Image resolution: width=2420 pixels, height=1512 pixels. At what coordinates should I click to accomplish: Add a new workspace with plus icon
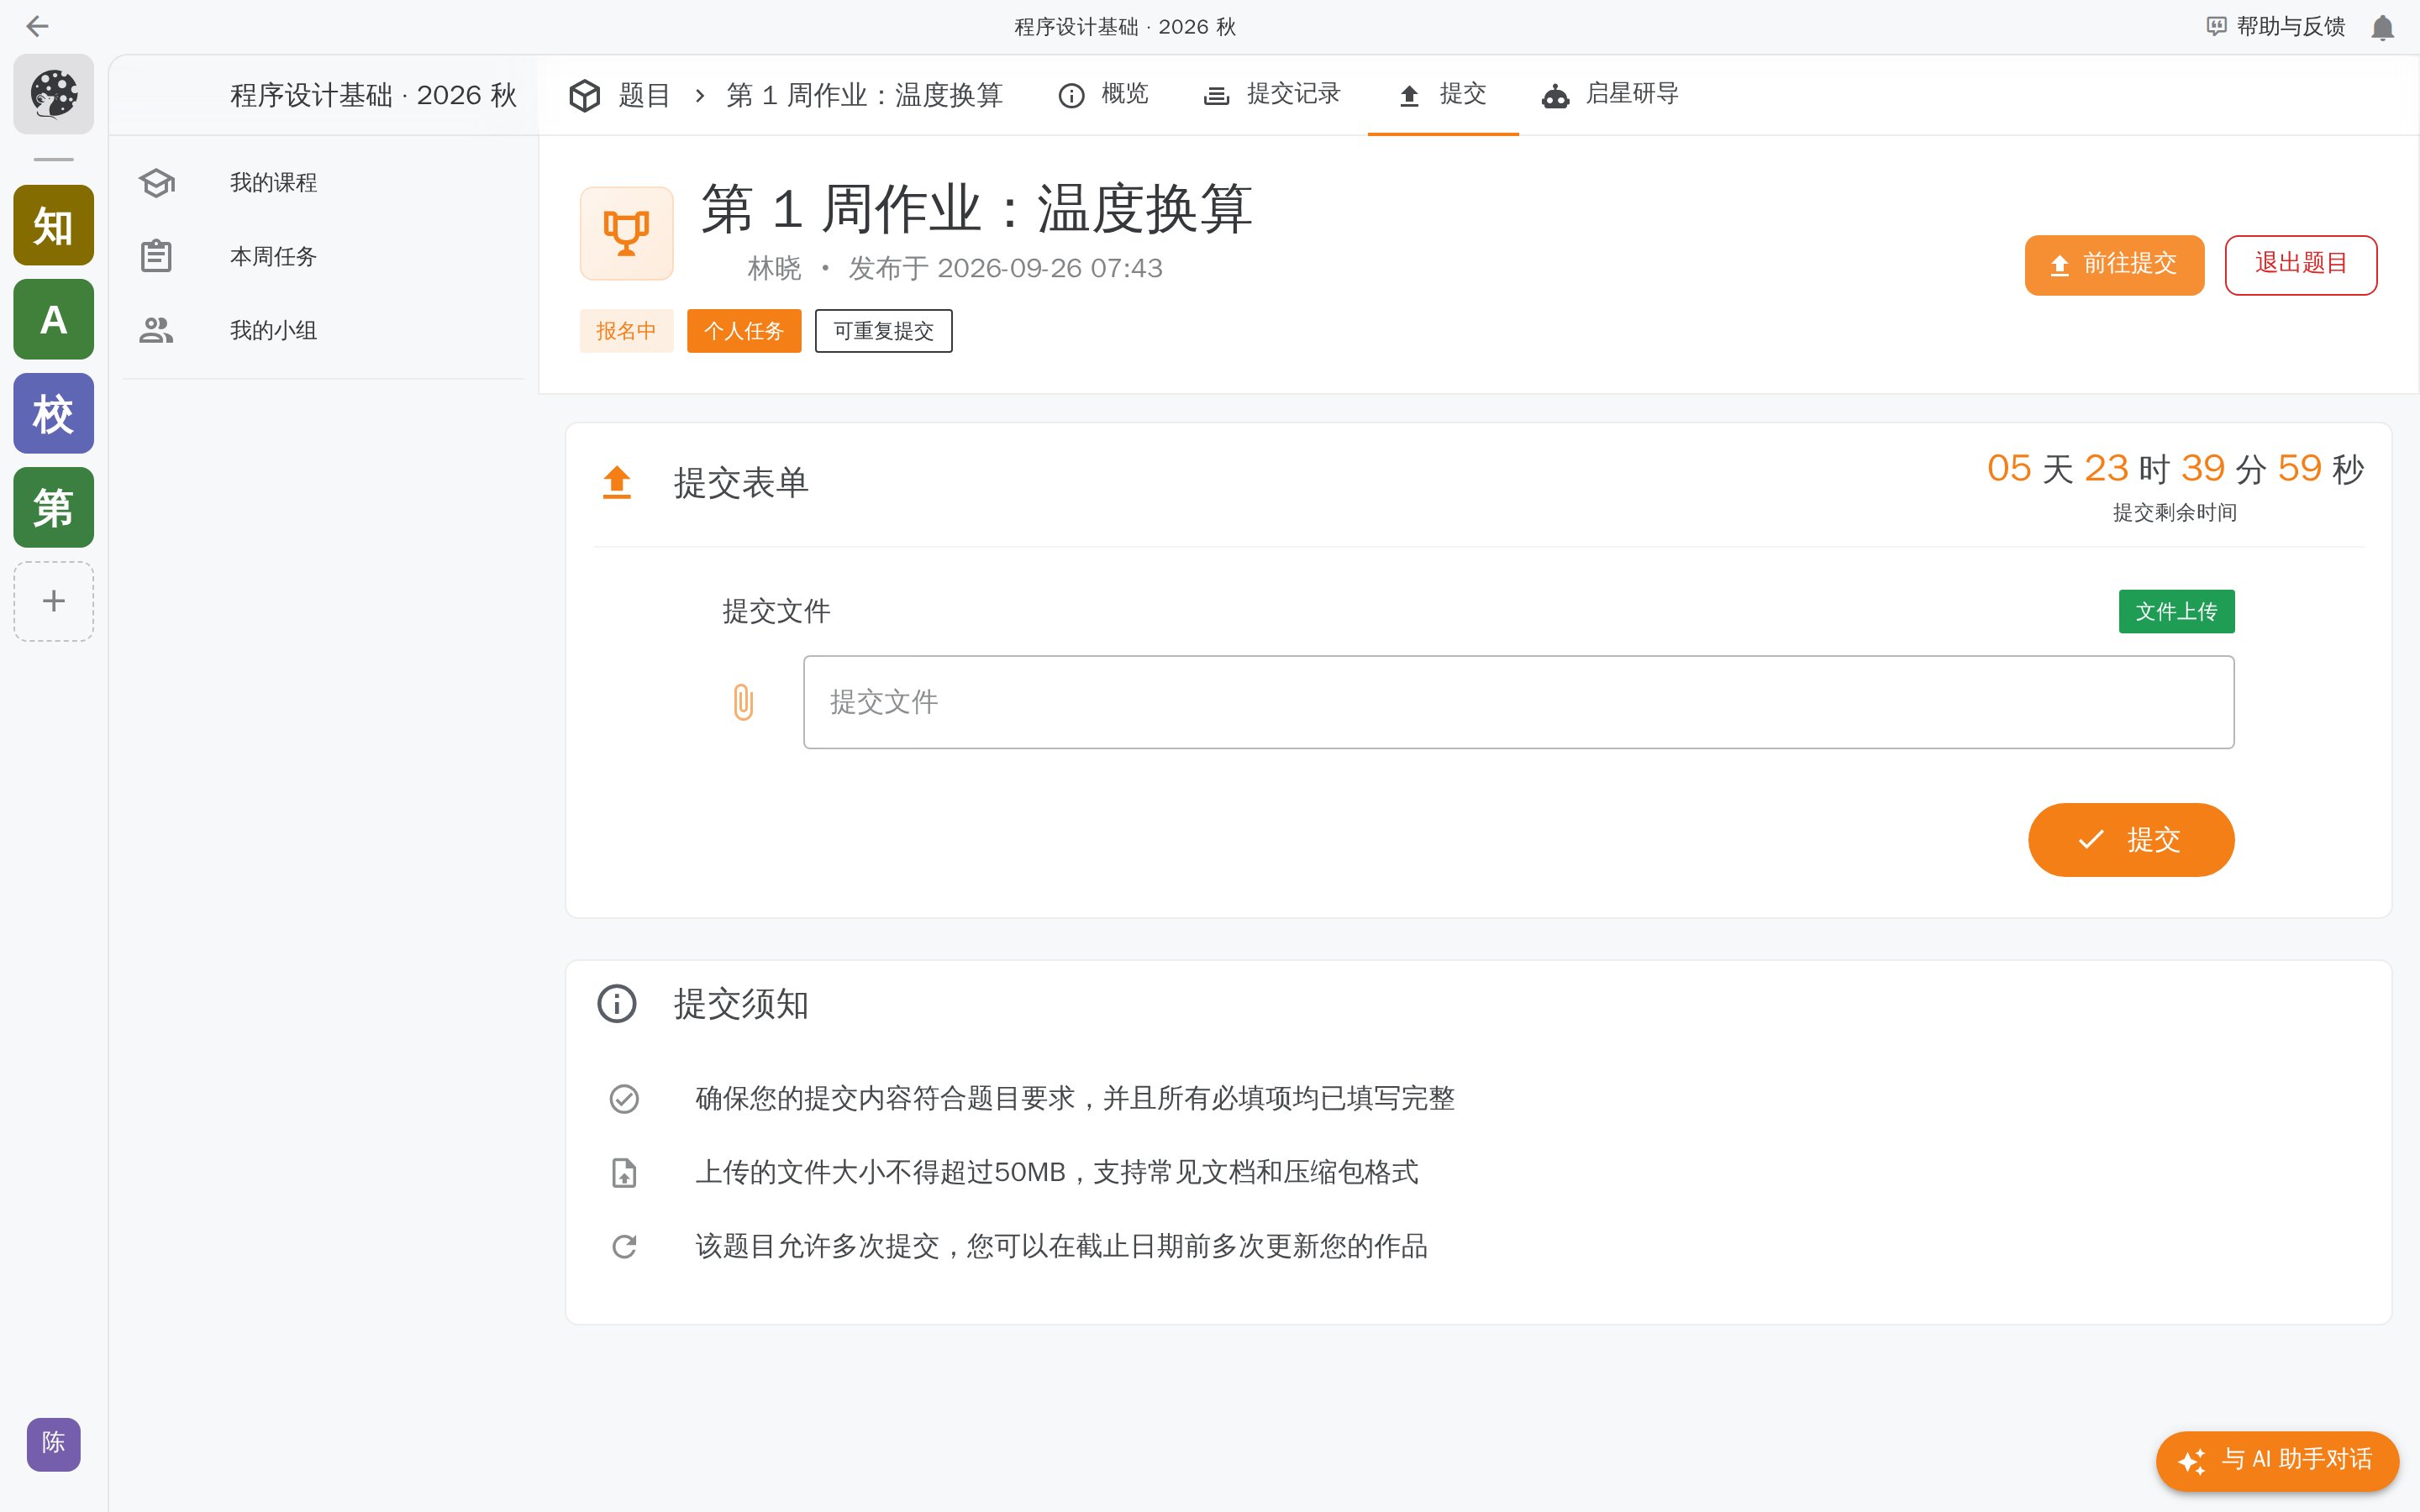point(54,601)
